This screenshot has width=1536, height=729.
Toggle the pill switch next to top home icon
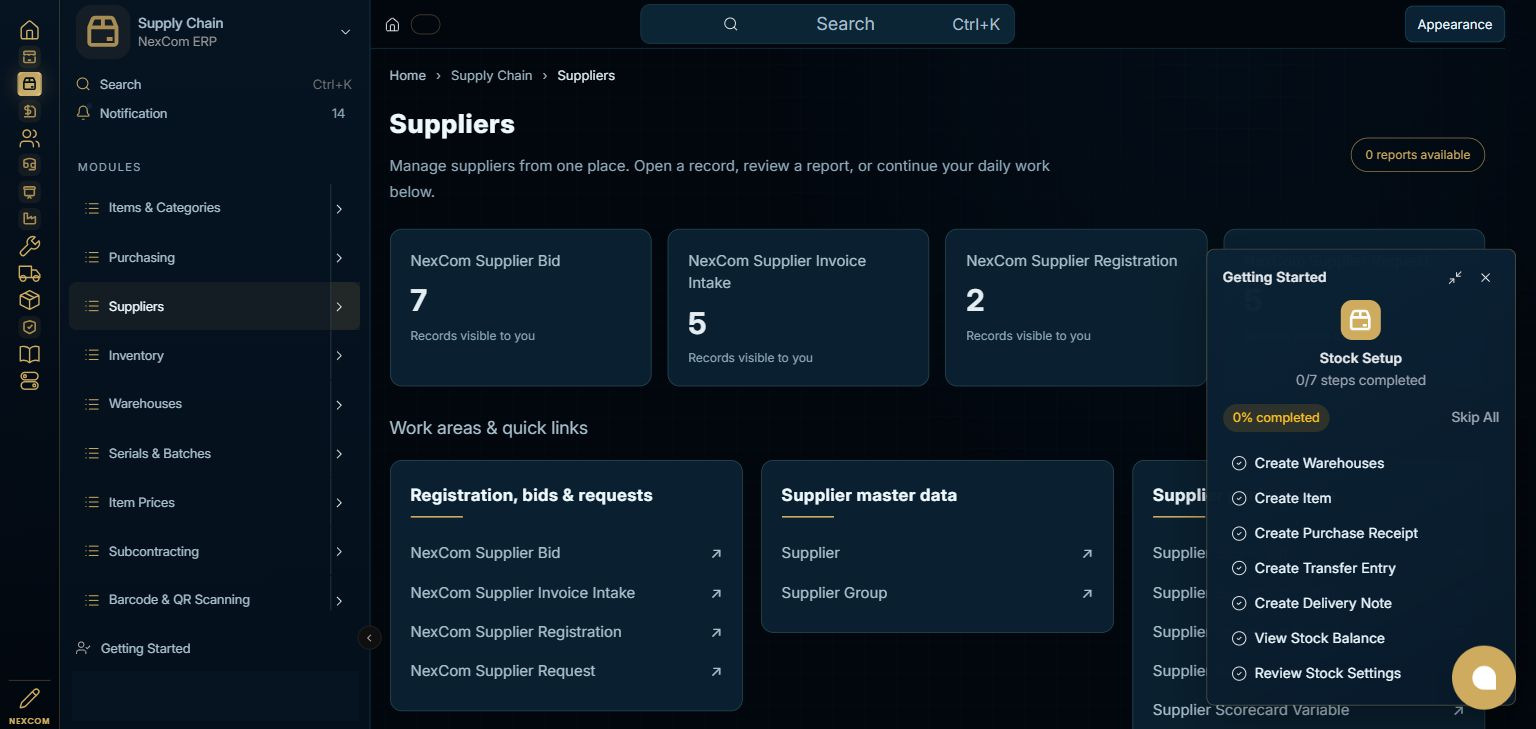425,25
